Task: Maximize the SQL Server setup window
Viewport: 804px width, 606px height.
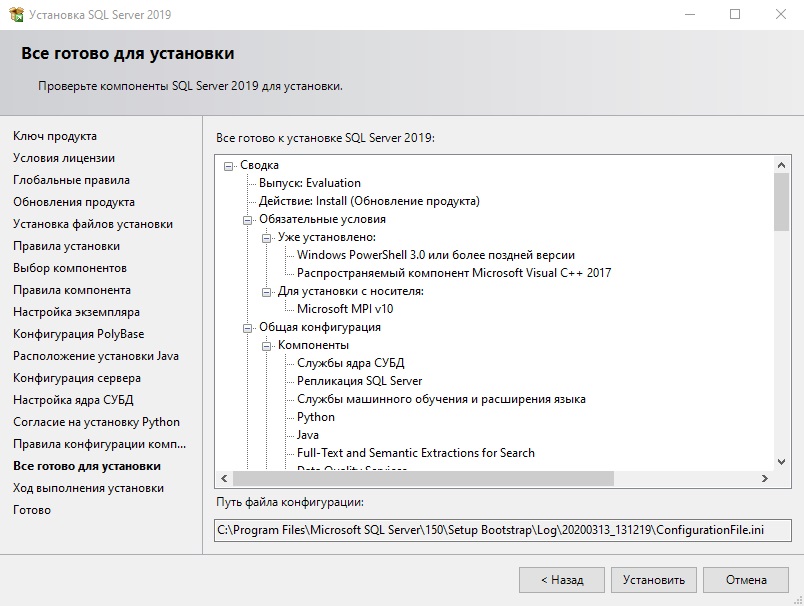Action: 735,14
